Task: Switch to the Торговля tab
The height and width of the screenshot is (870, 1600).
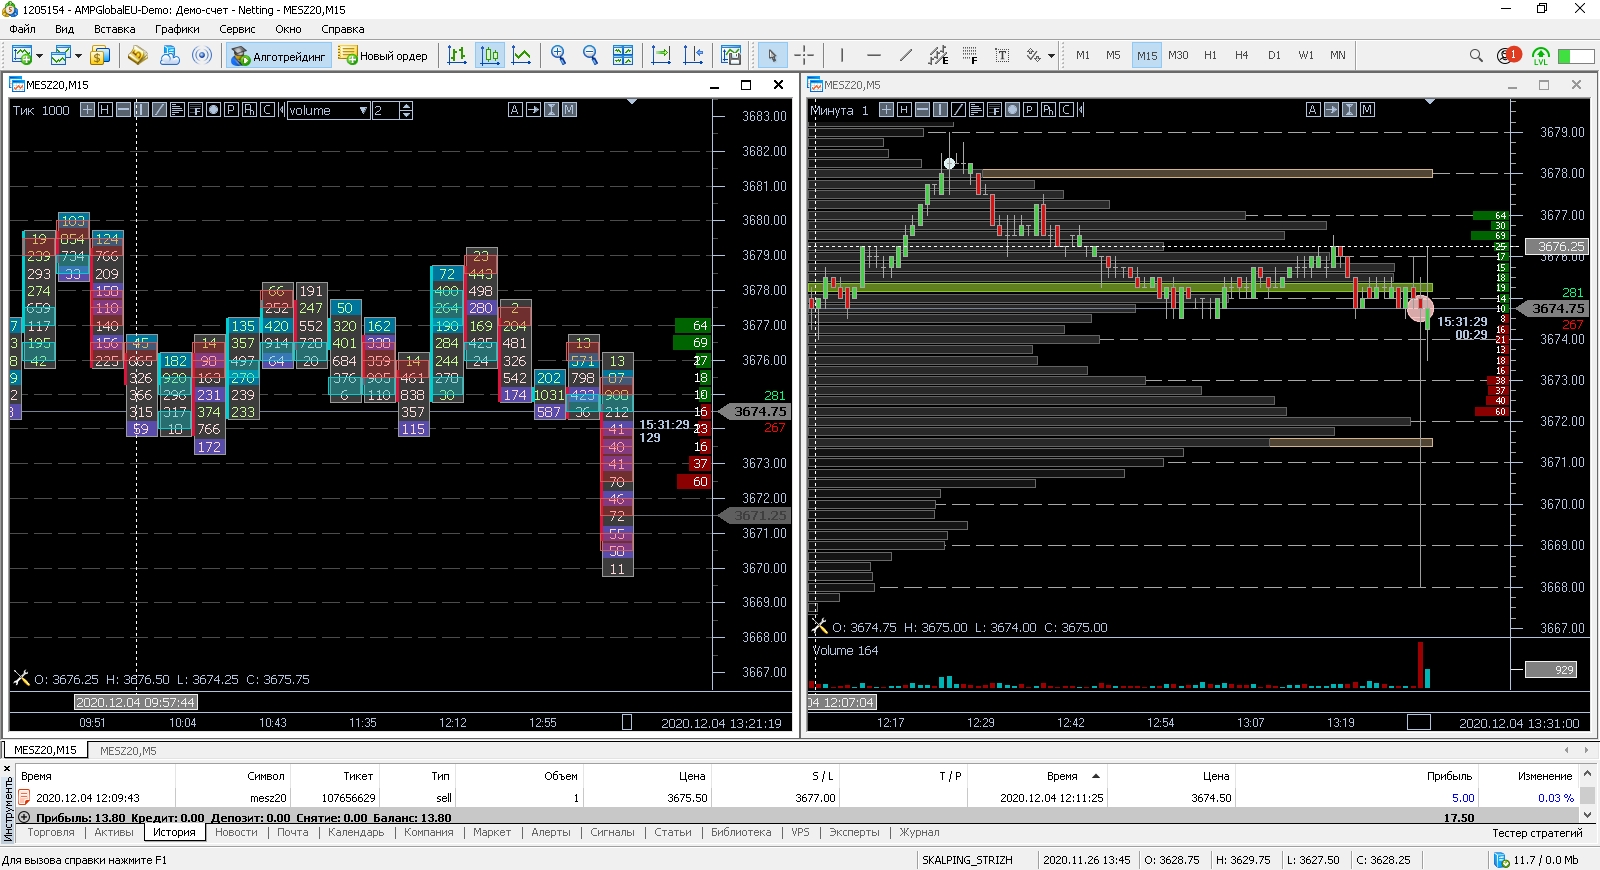Action: click(51, 832)
